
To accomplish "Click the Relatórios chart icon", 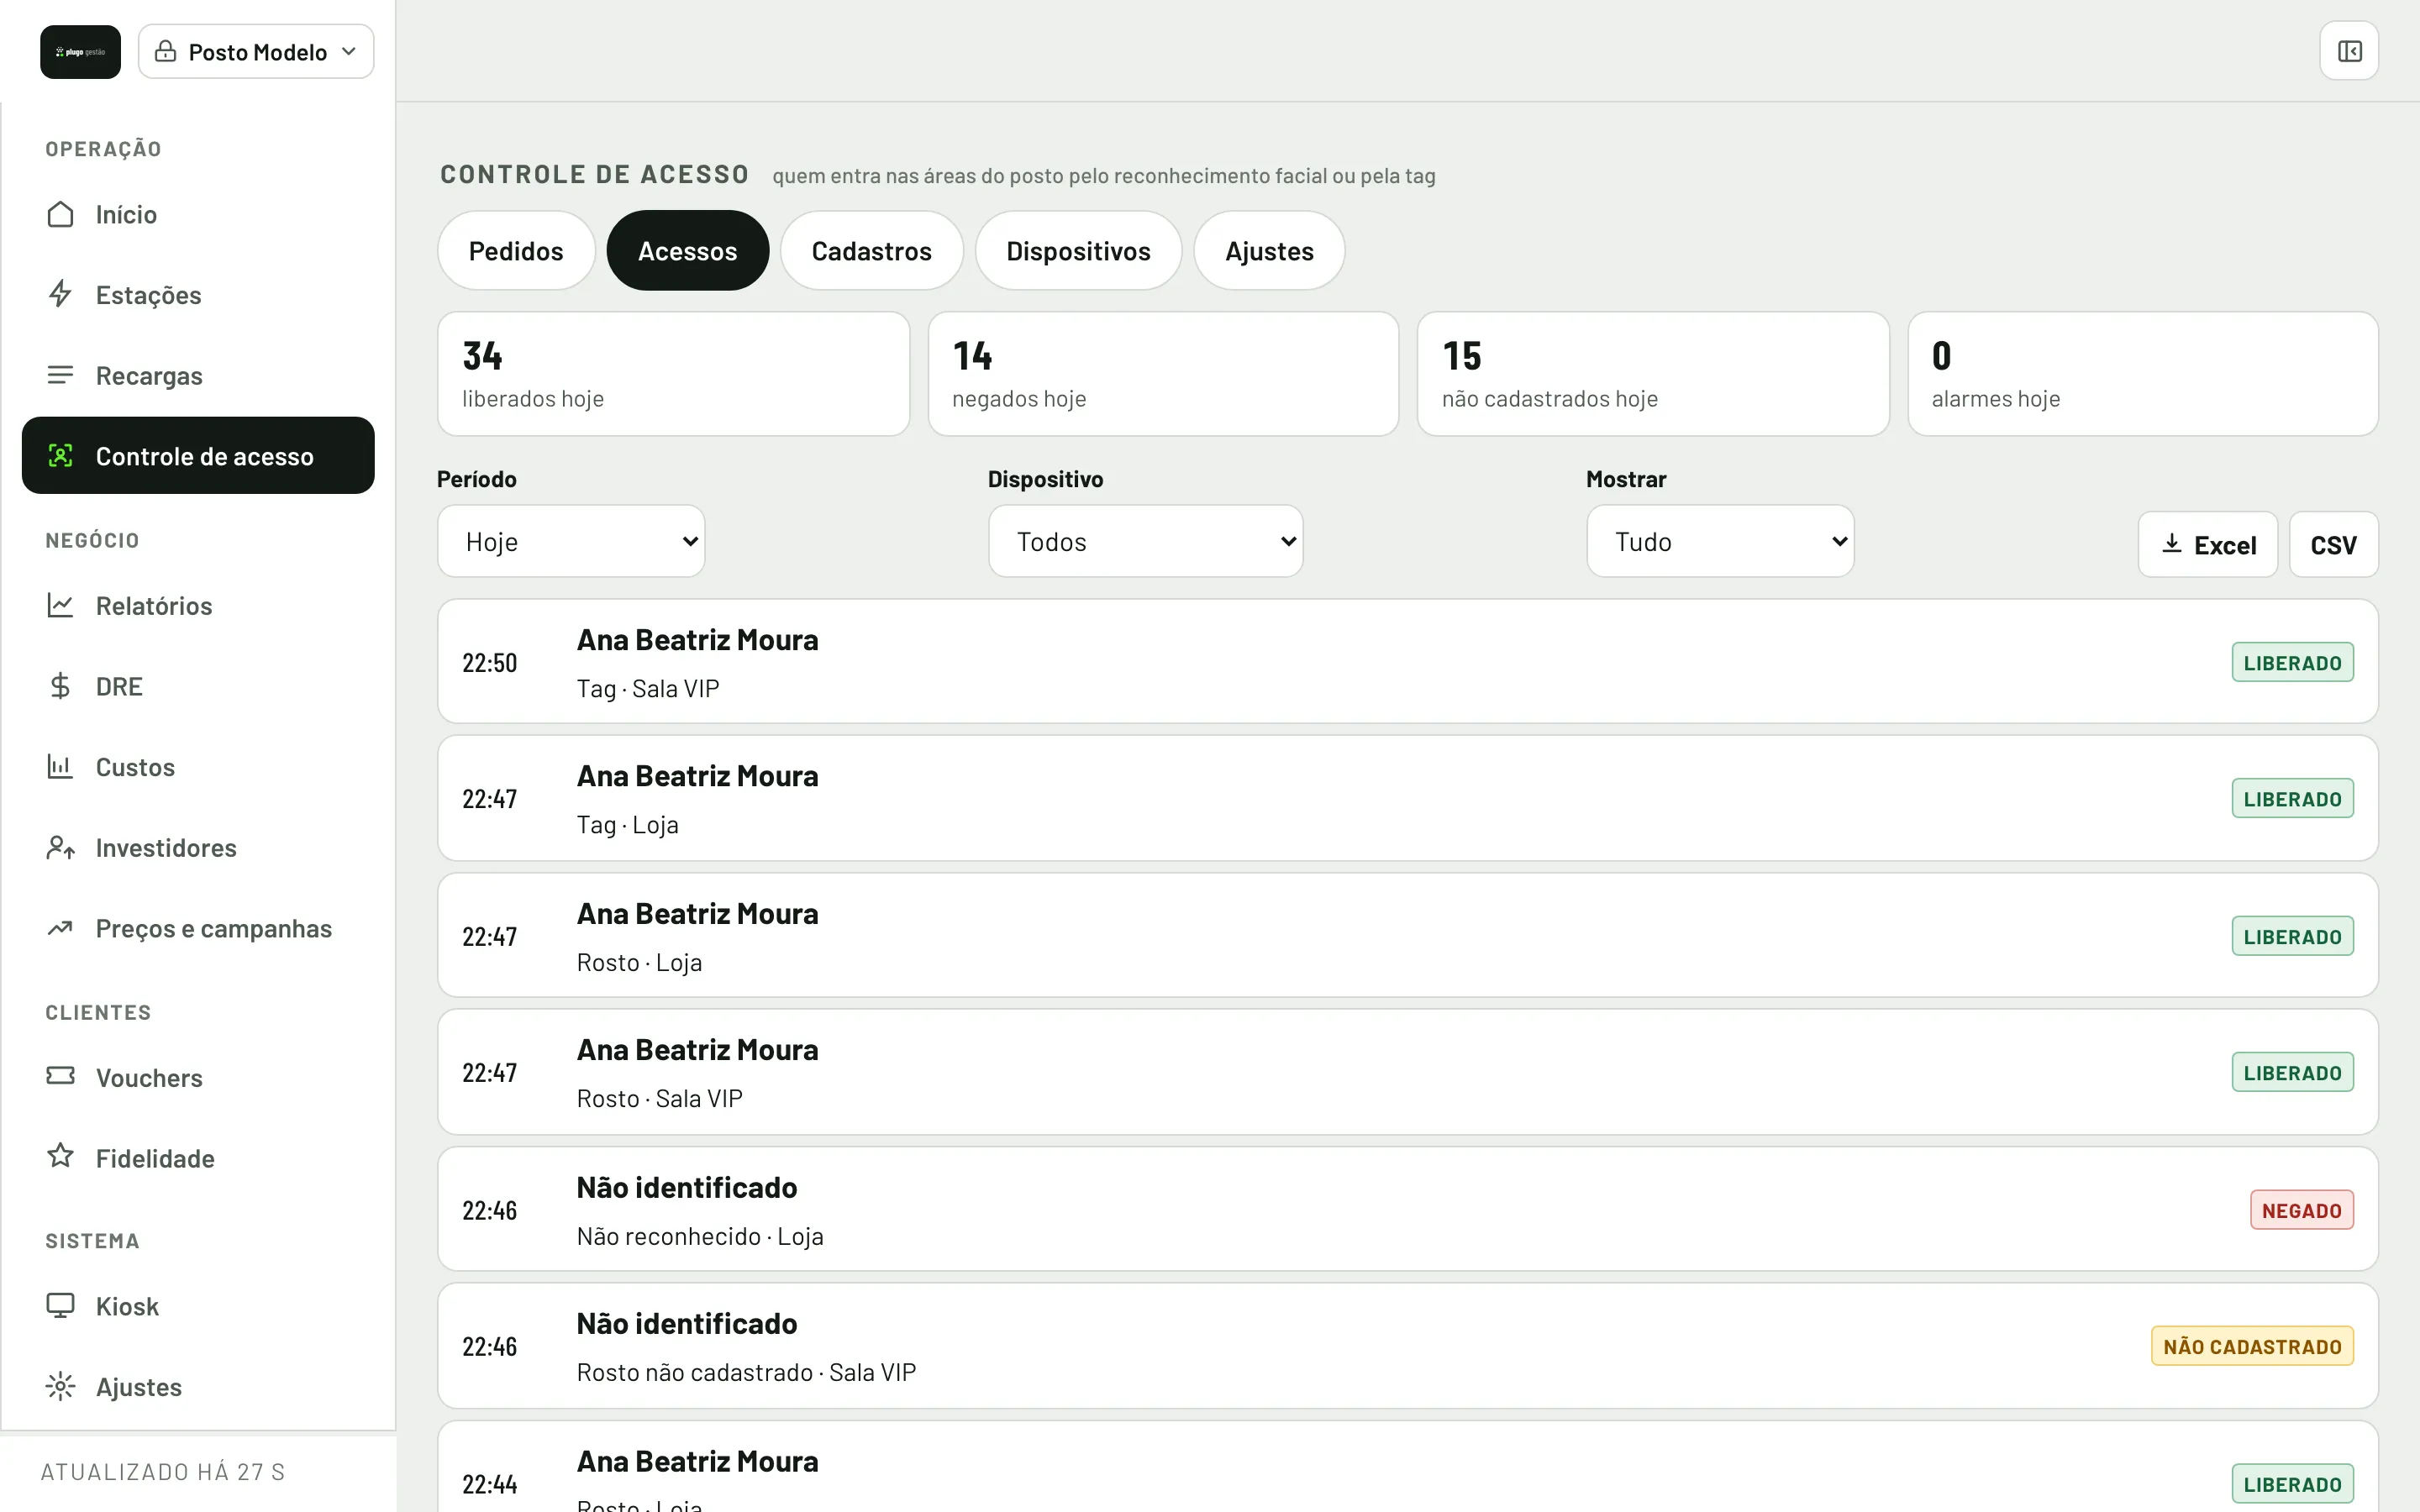I will pyautogui.click(x=60, y=605).
